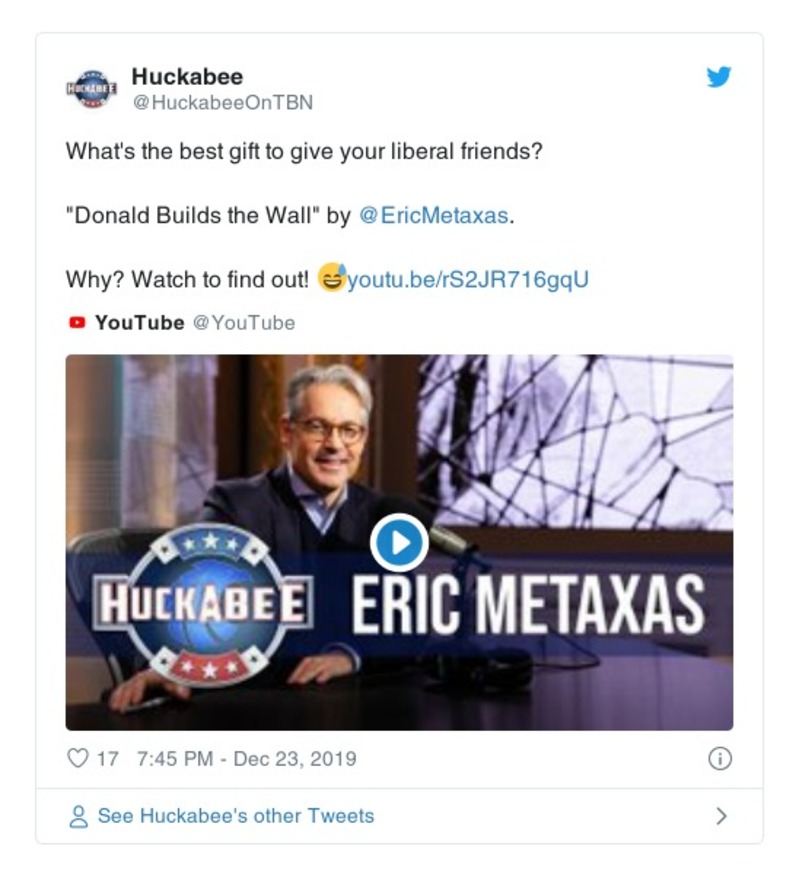The height and width of the screenshot is (881, 799).
Task: Open the @EricMetaxas mention link
Action: (434, 216)
